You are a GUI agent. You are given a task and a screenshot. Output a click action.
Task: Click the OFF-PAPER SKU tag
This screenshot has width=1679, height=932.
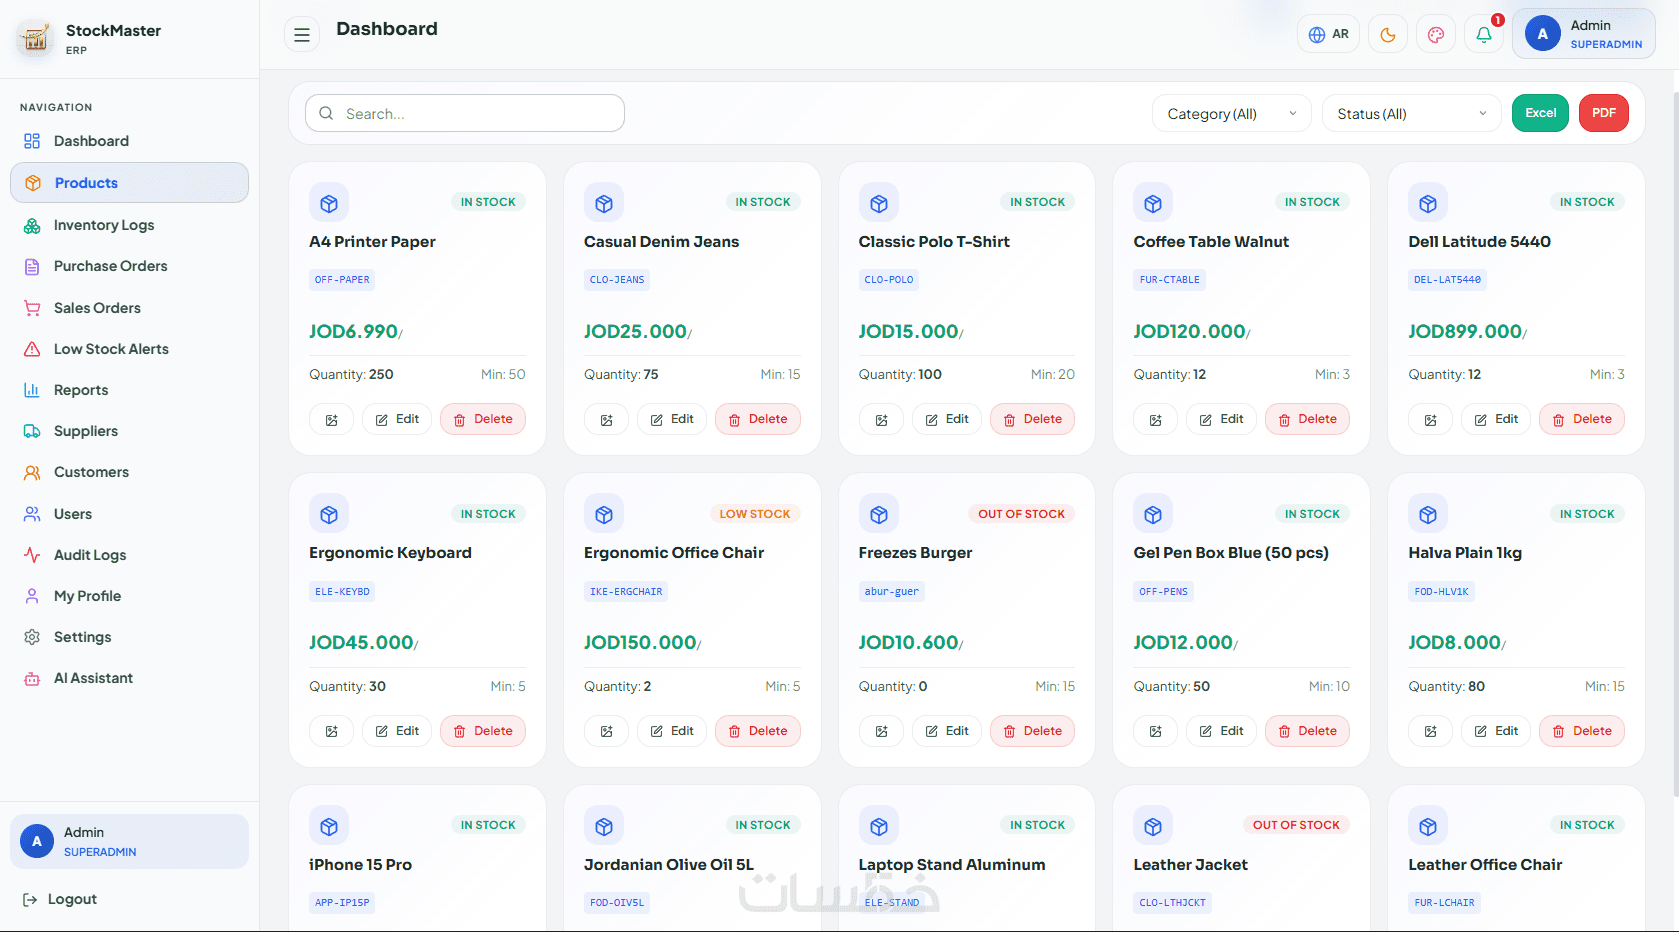pos(342,280)
